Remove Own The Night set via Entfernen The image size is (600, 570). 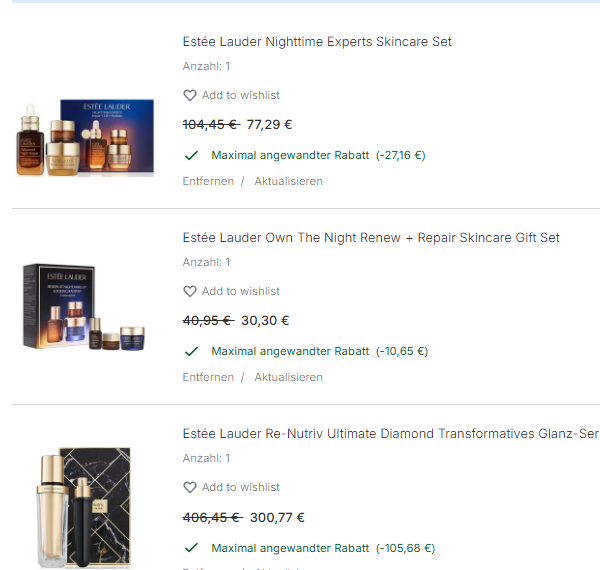[x=208, y=377]
